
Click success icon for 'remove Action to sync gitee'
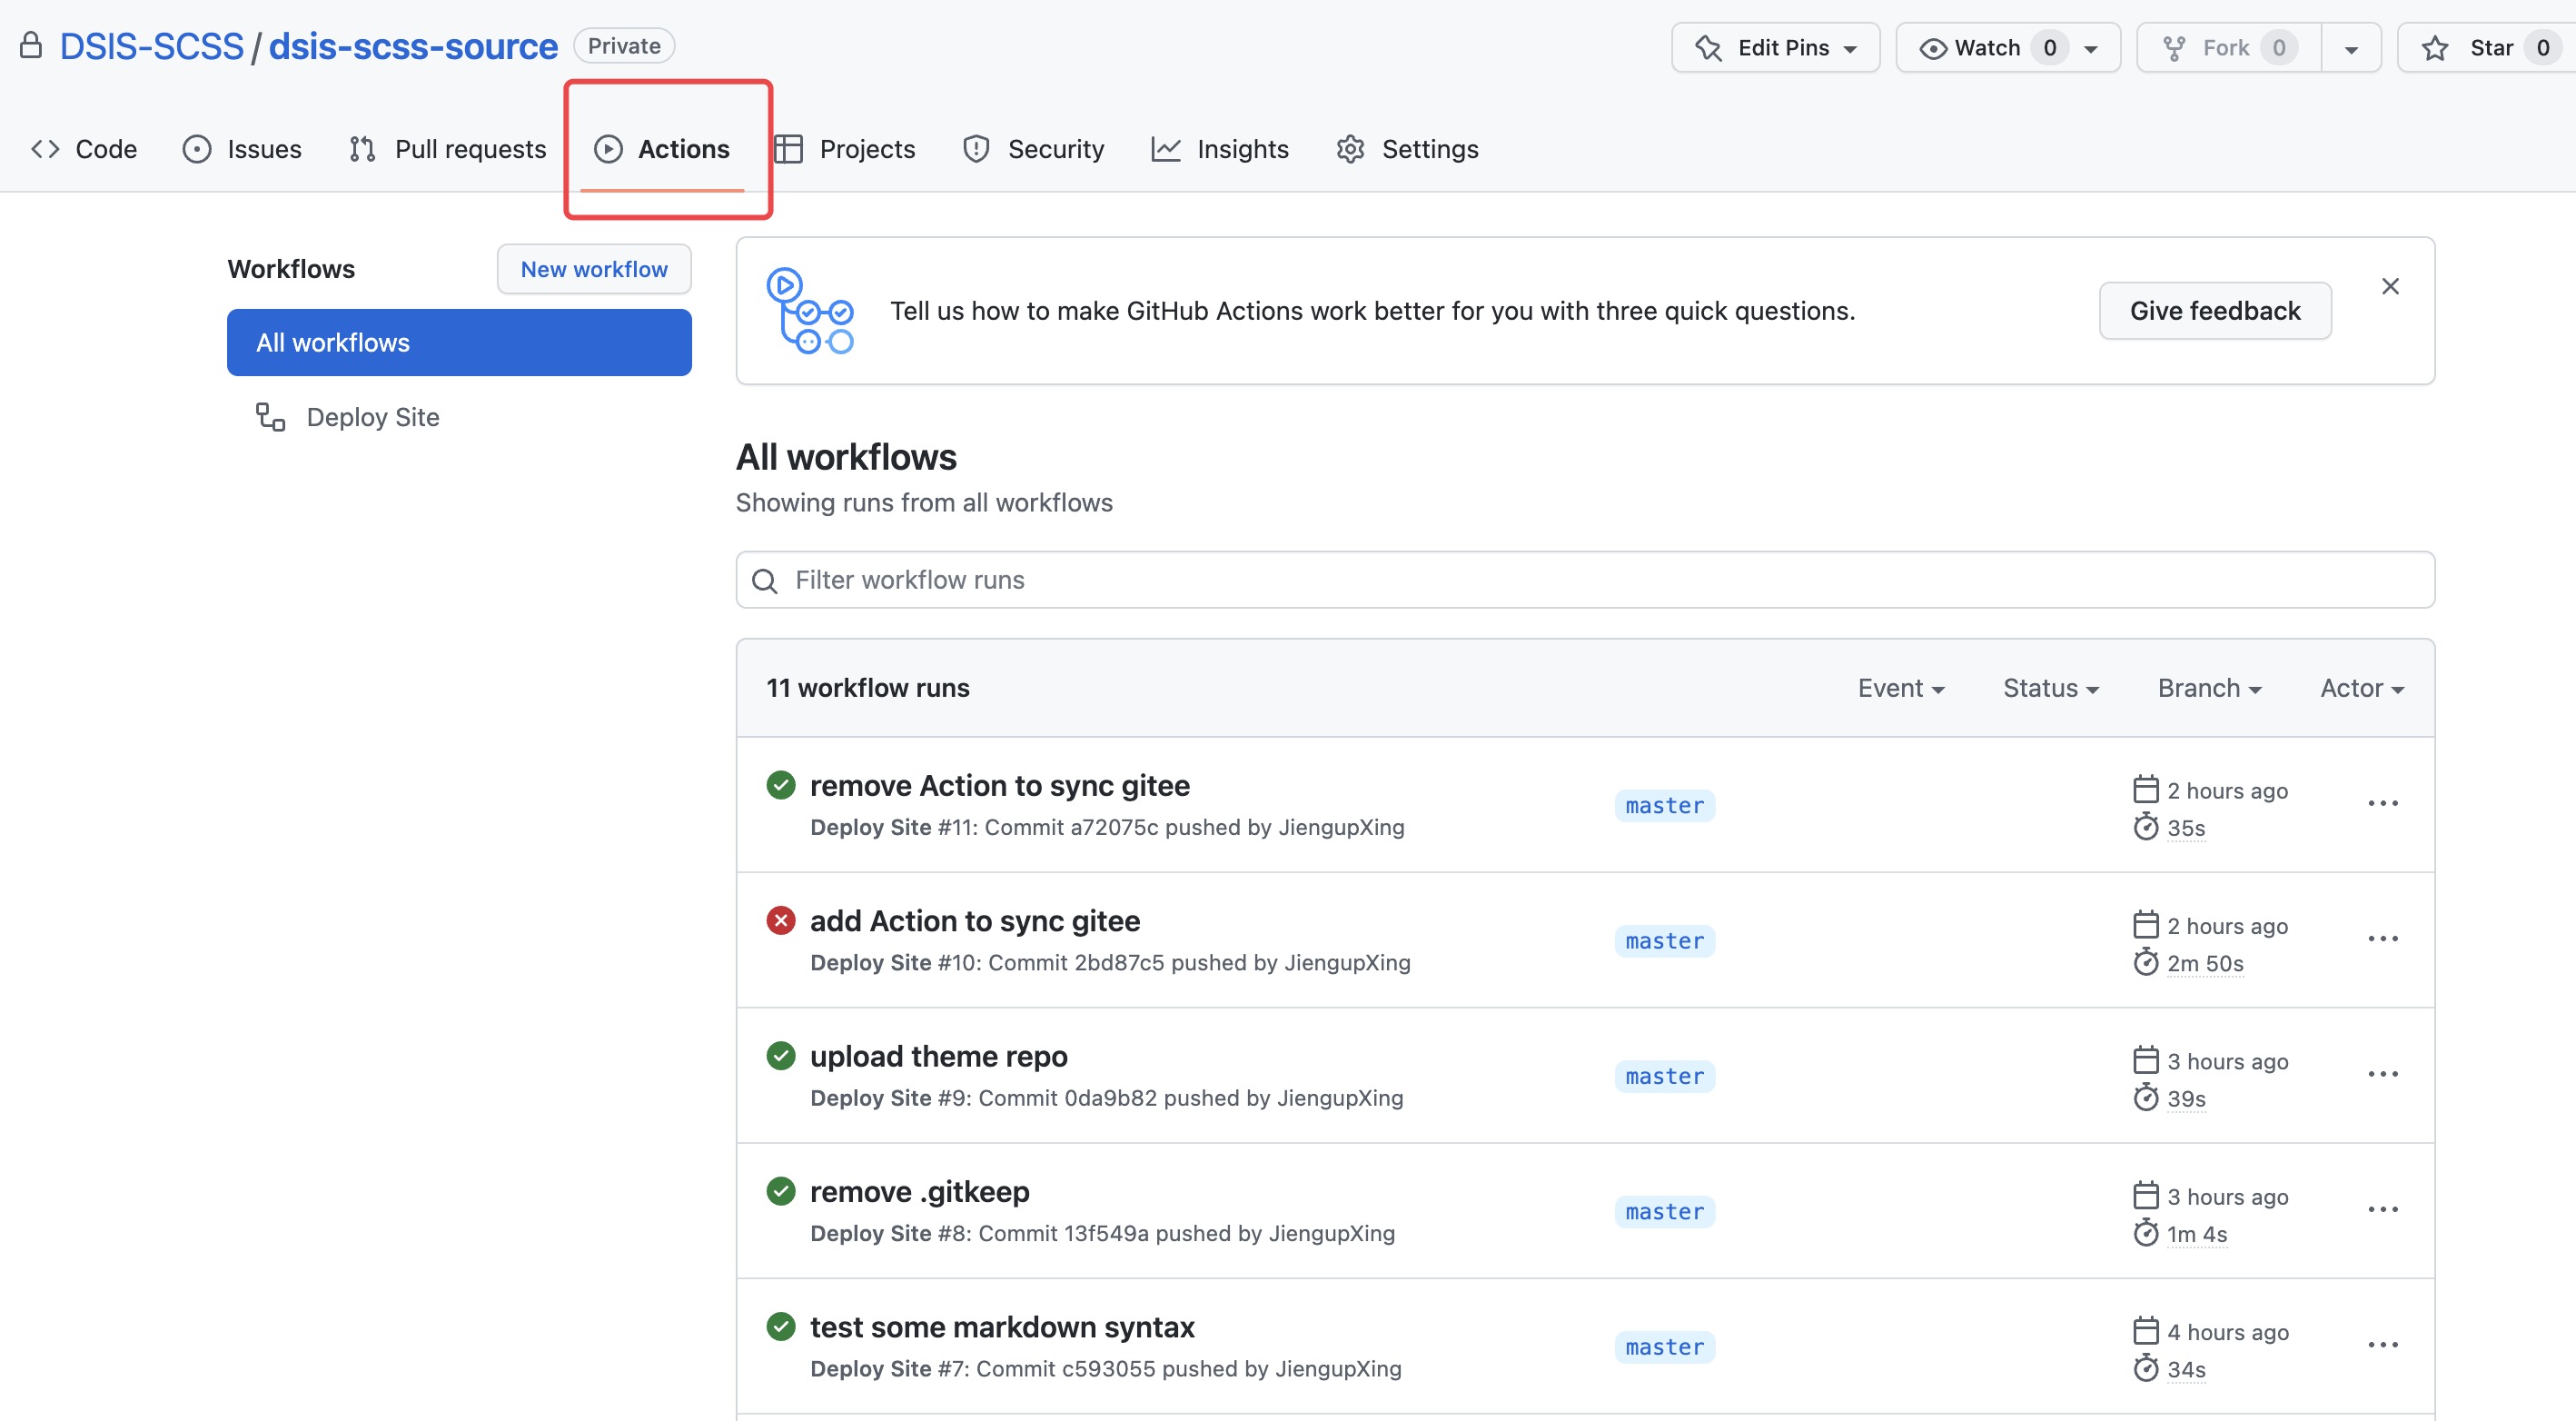point(781,786)
